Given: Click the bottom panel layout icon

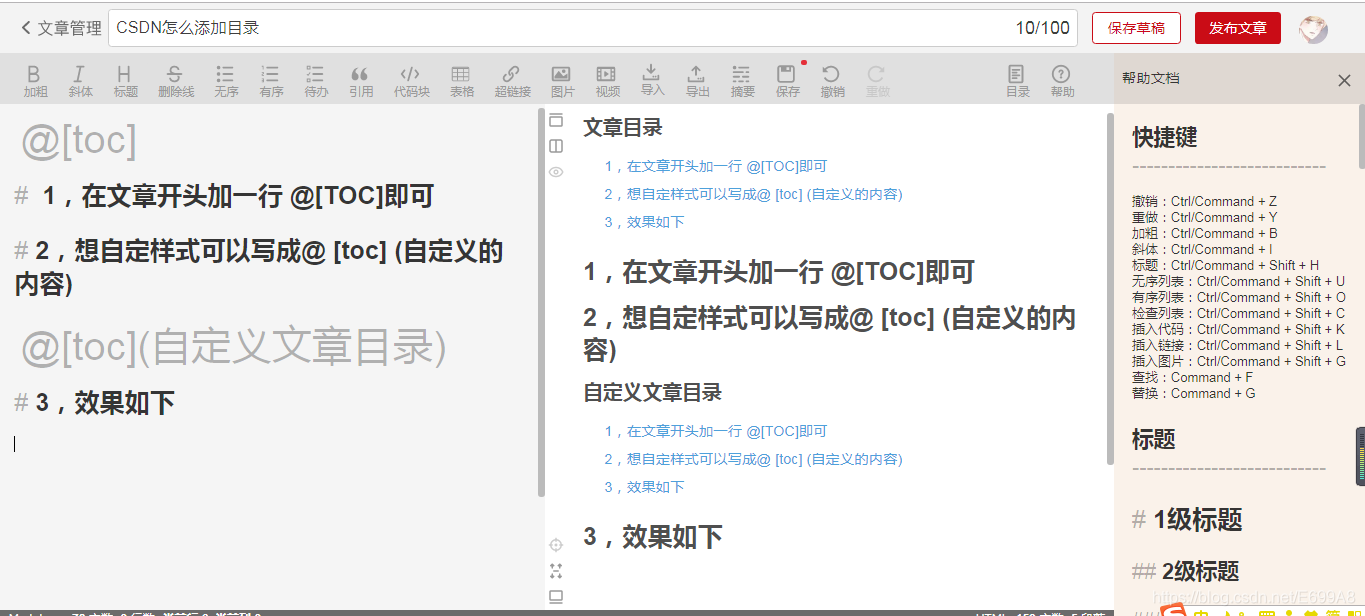Looking at the screenshot, I should [x=556, y=597].
